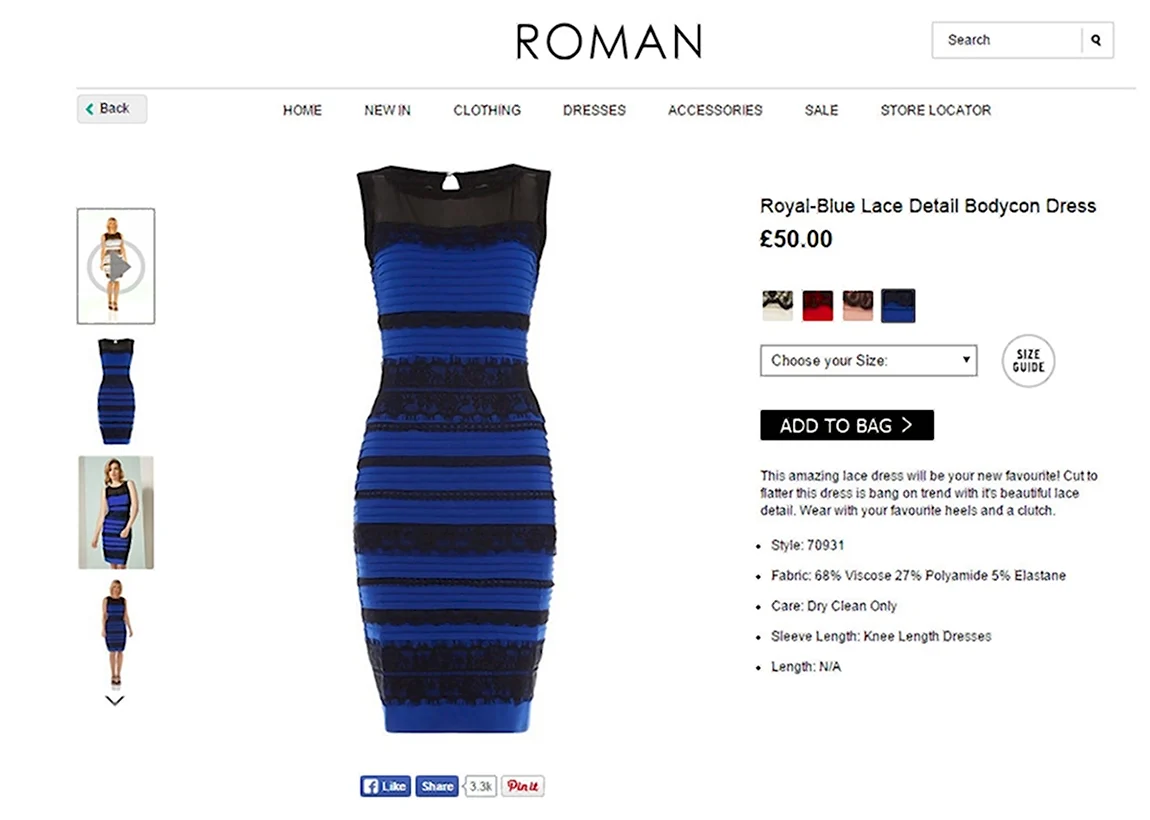Select the pink colour swatch
Viewport: 1150px width, 820px height.
[x=858, y=306]
